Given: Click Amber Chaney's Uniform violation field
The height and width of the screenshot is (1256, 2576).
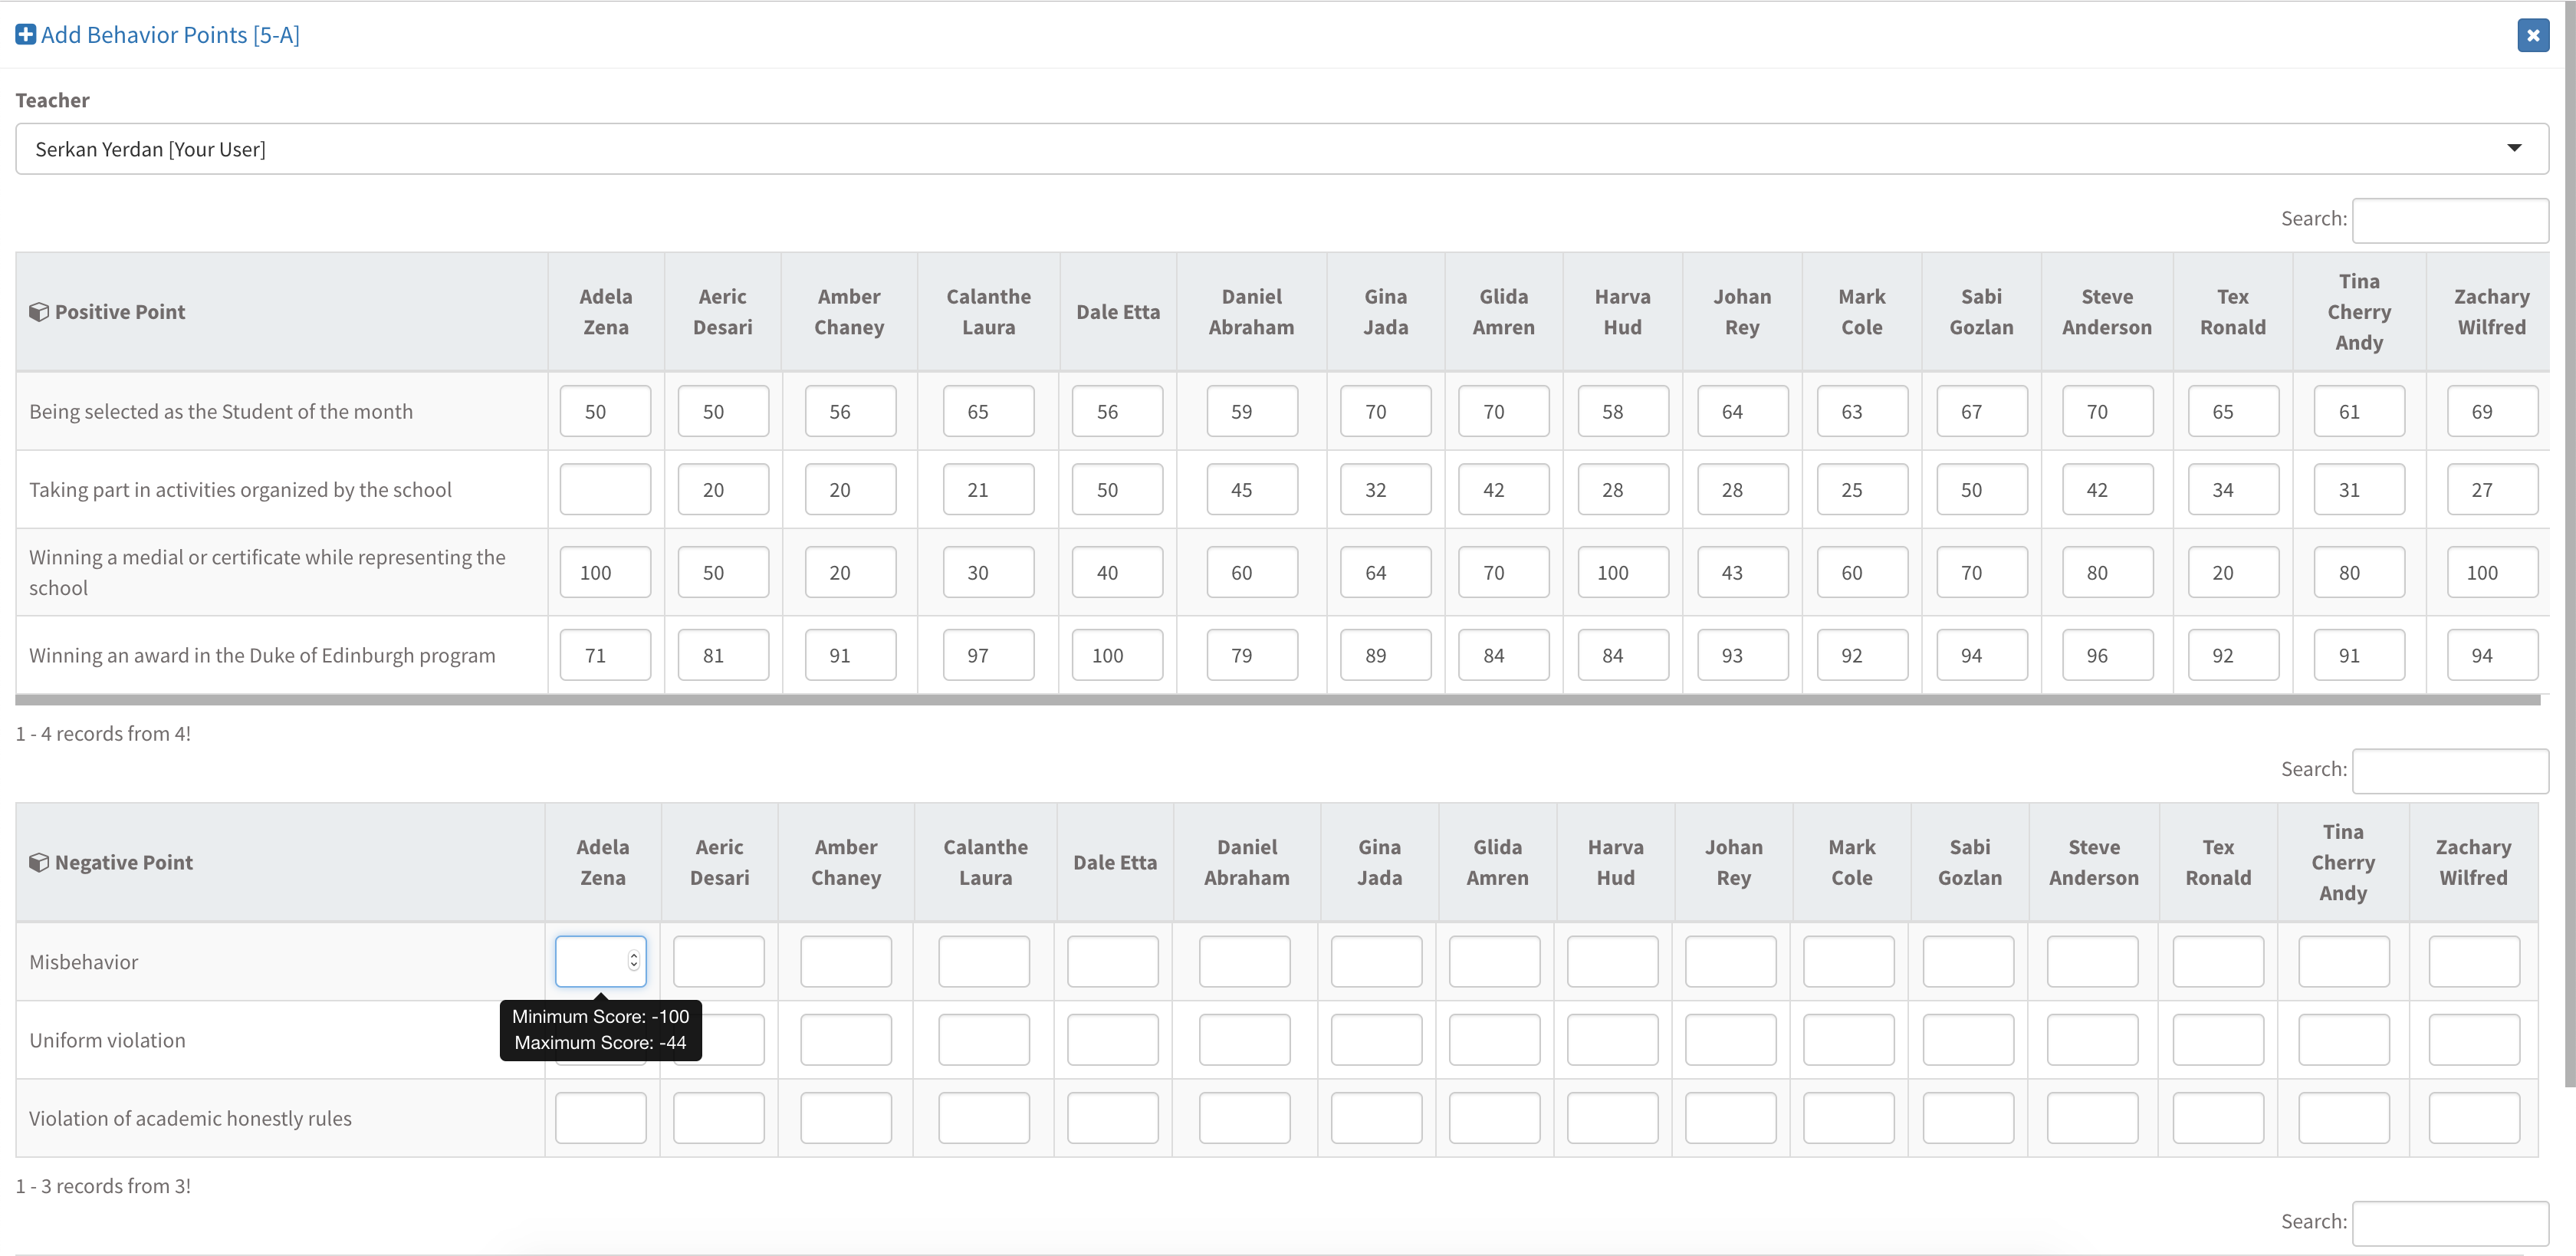Looking at the screenshot, I should (845, 1039).
